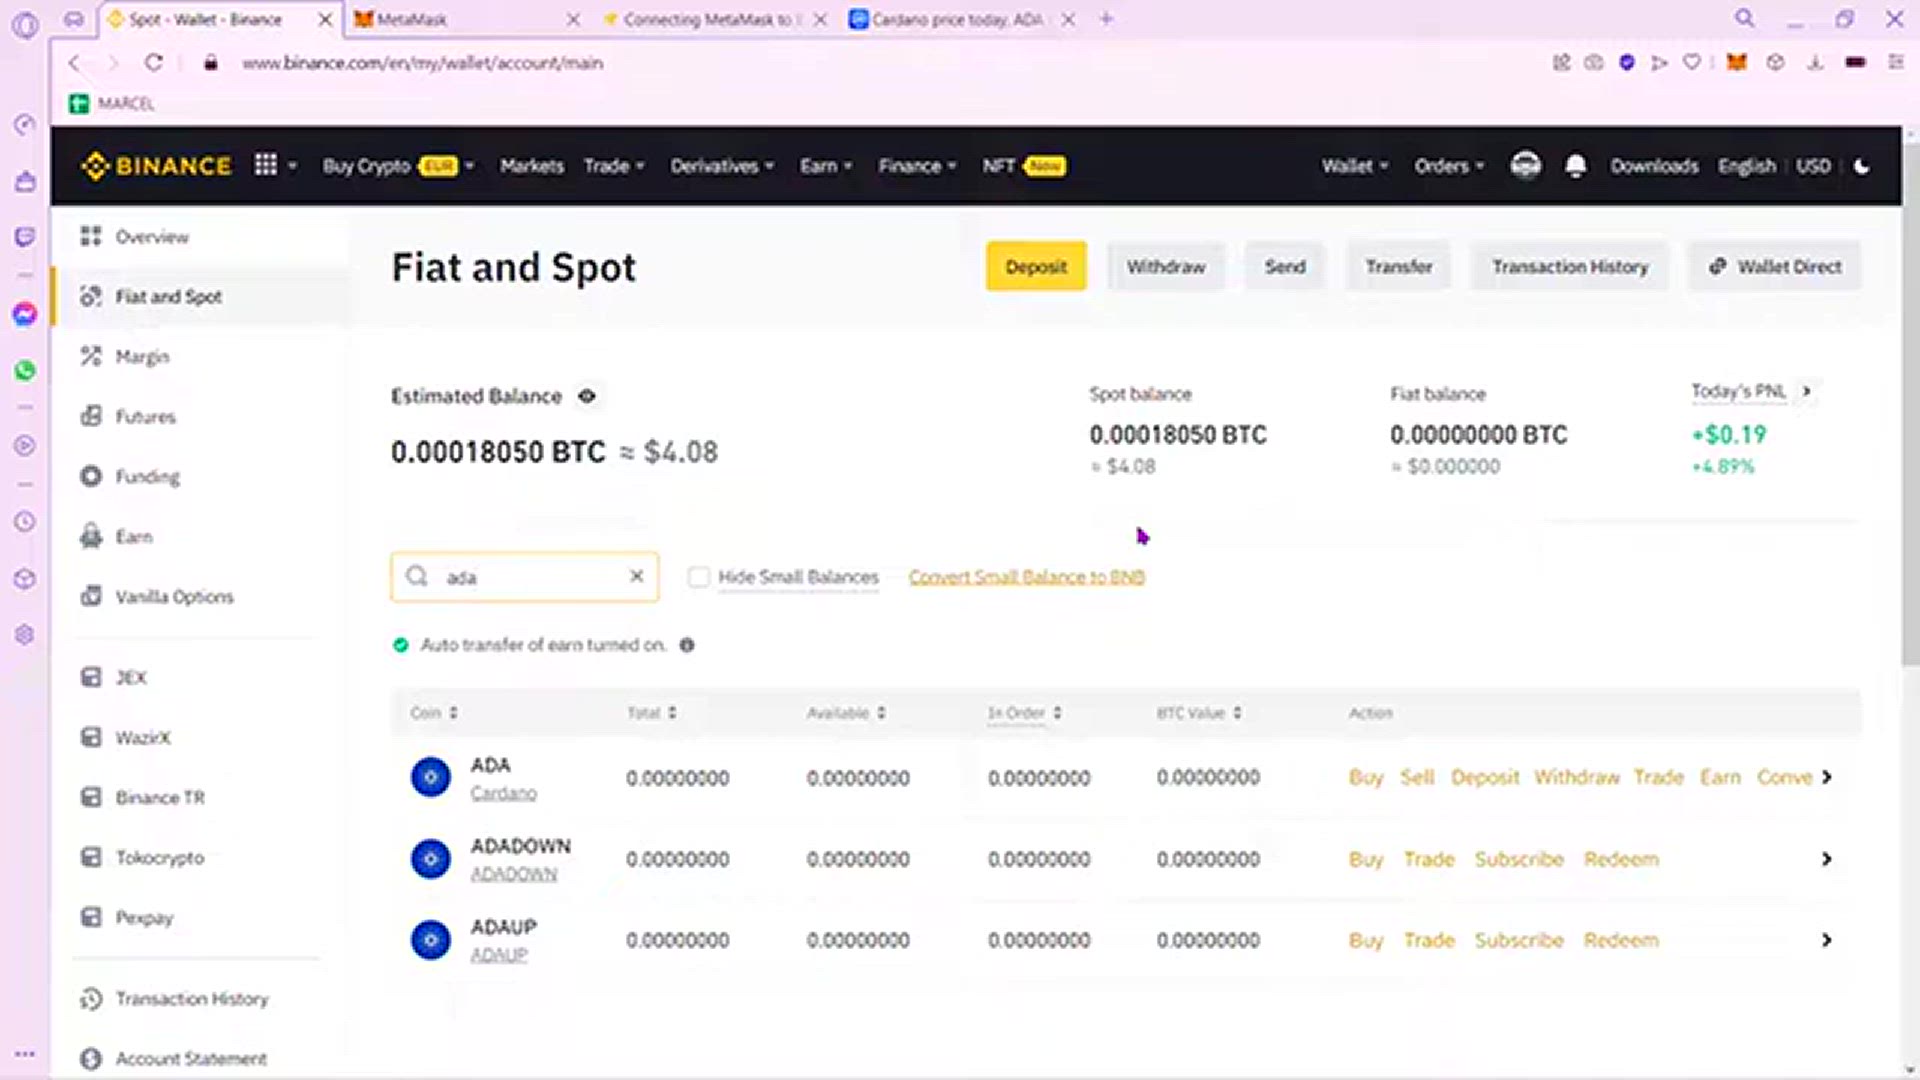Open Tokocrypto in the sidebar
The height and width of the screenshot is (1080, 1920).
142,858
